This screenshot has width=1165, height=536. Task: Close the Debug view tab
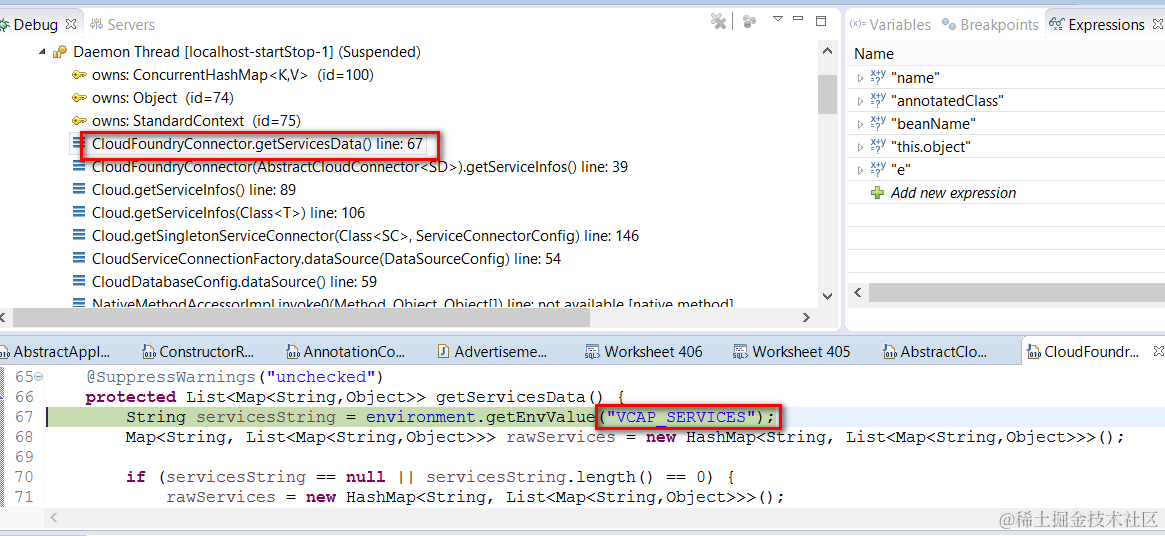pyautogui.click(x=72, y=24)
